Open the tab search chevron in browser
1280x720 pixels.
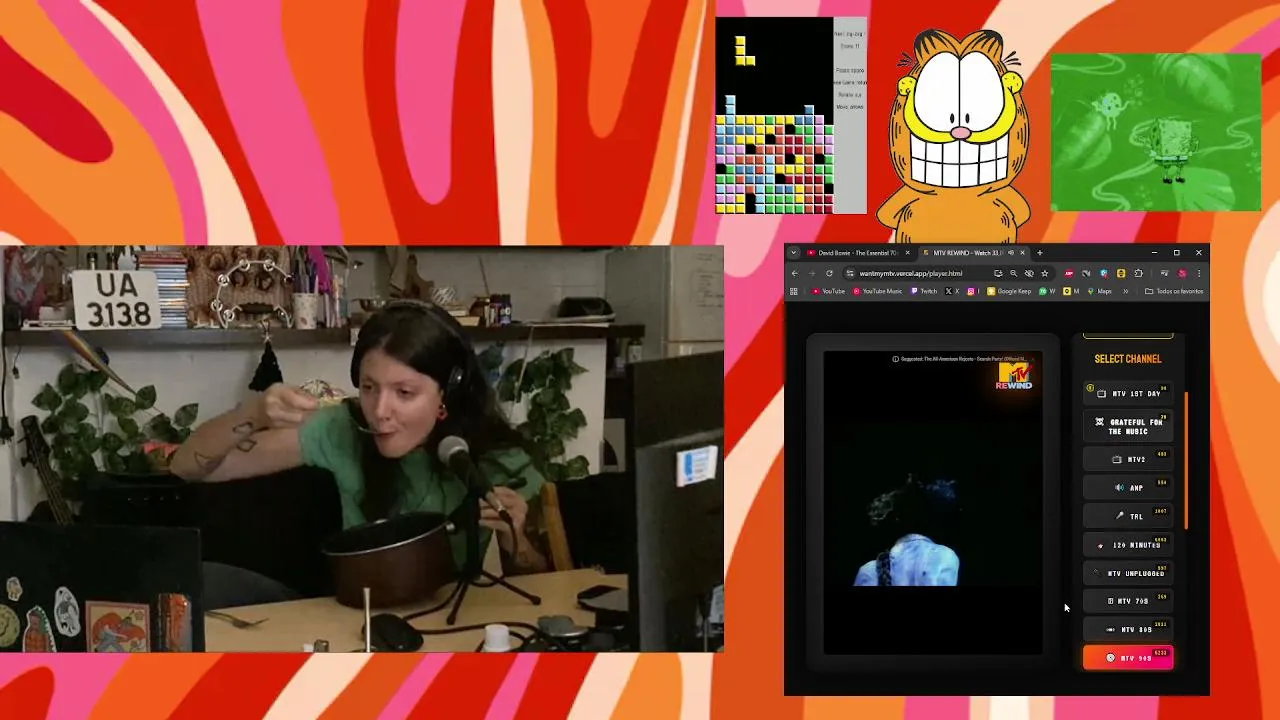pyautogui.click(x=793, y=252)
